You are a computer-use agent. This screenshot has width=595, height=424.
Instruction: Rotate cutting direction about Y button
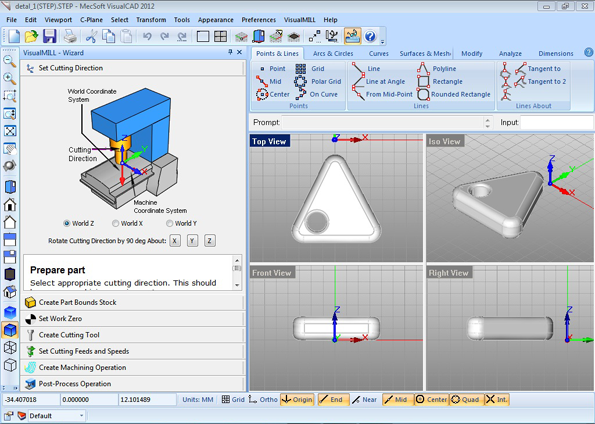coord(192,241)
